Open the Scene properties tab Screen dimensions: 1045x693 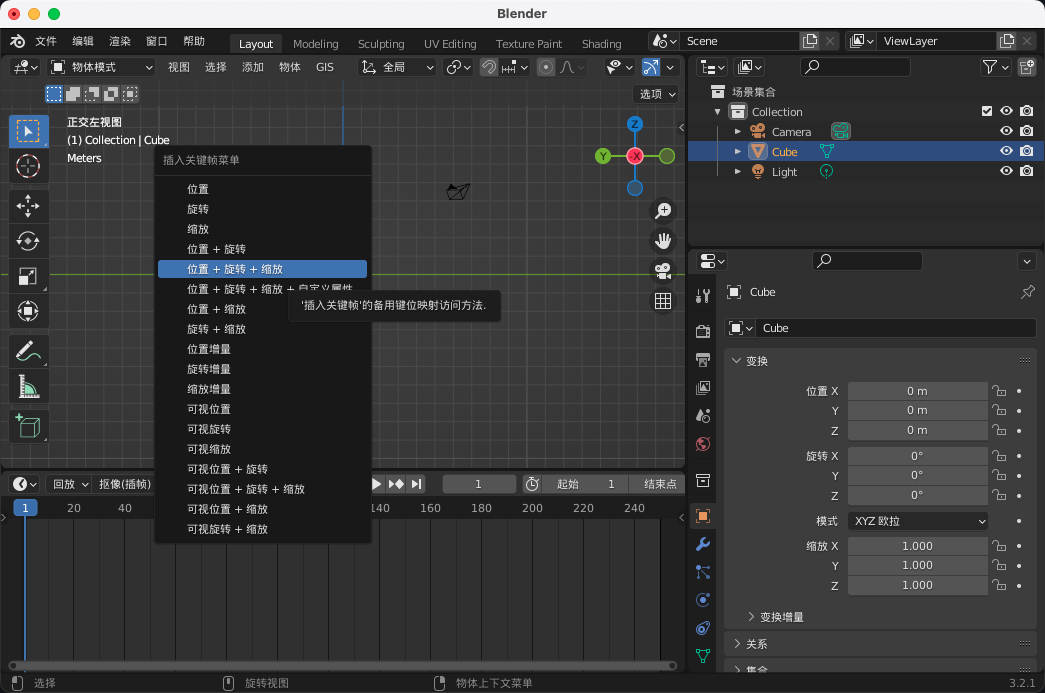[703, 416]
